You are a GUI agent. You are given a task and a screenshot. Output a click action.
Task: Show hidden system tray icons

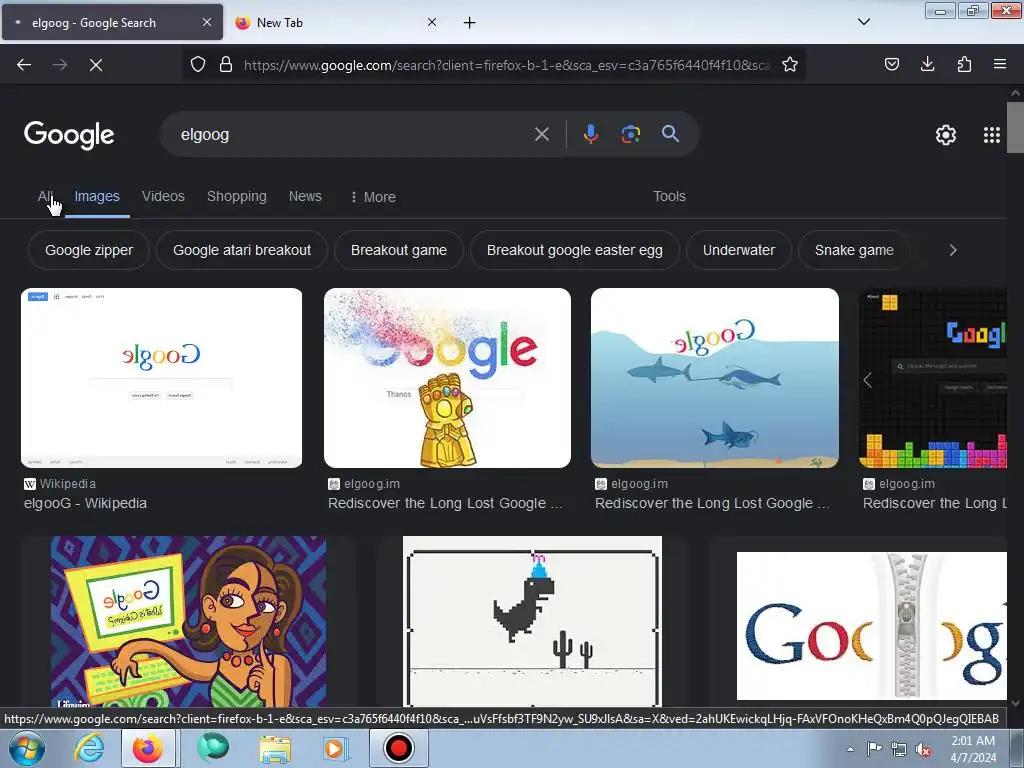pyautogui.click(x=850, y=750)
